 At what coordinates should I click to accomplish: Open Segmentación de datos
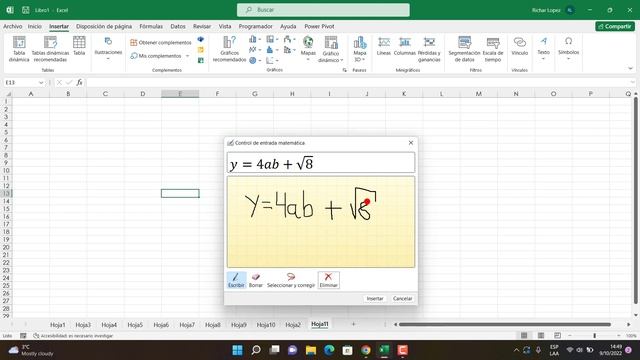464,49
